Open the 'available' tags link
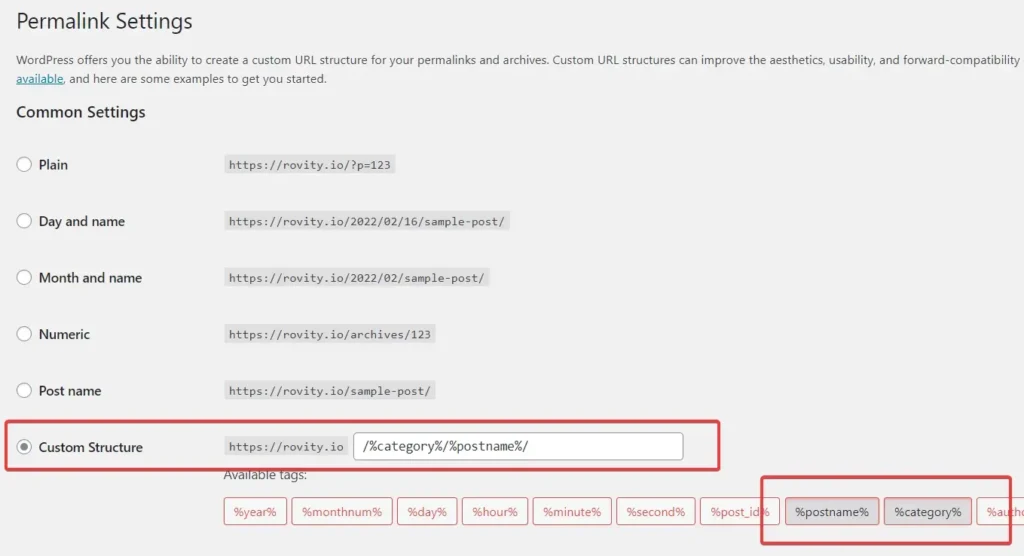Viewport: 1024px width, 556px height. coord(40,78)
